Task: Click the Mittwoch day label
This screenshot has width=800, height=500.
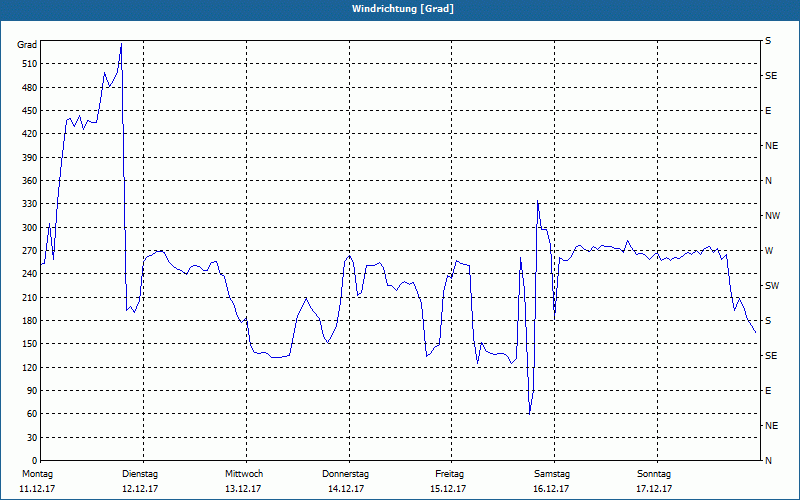Action: pyautogui.click(x=244, y=474)
